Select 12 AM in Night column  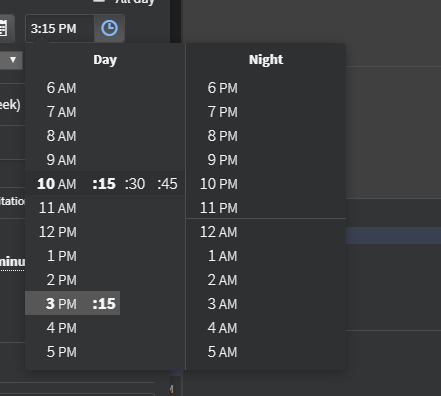219,232
